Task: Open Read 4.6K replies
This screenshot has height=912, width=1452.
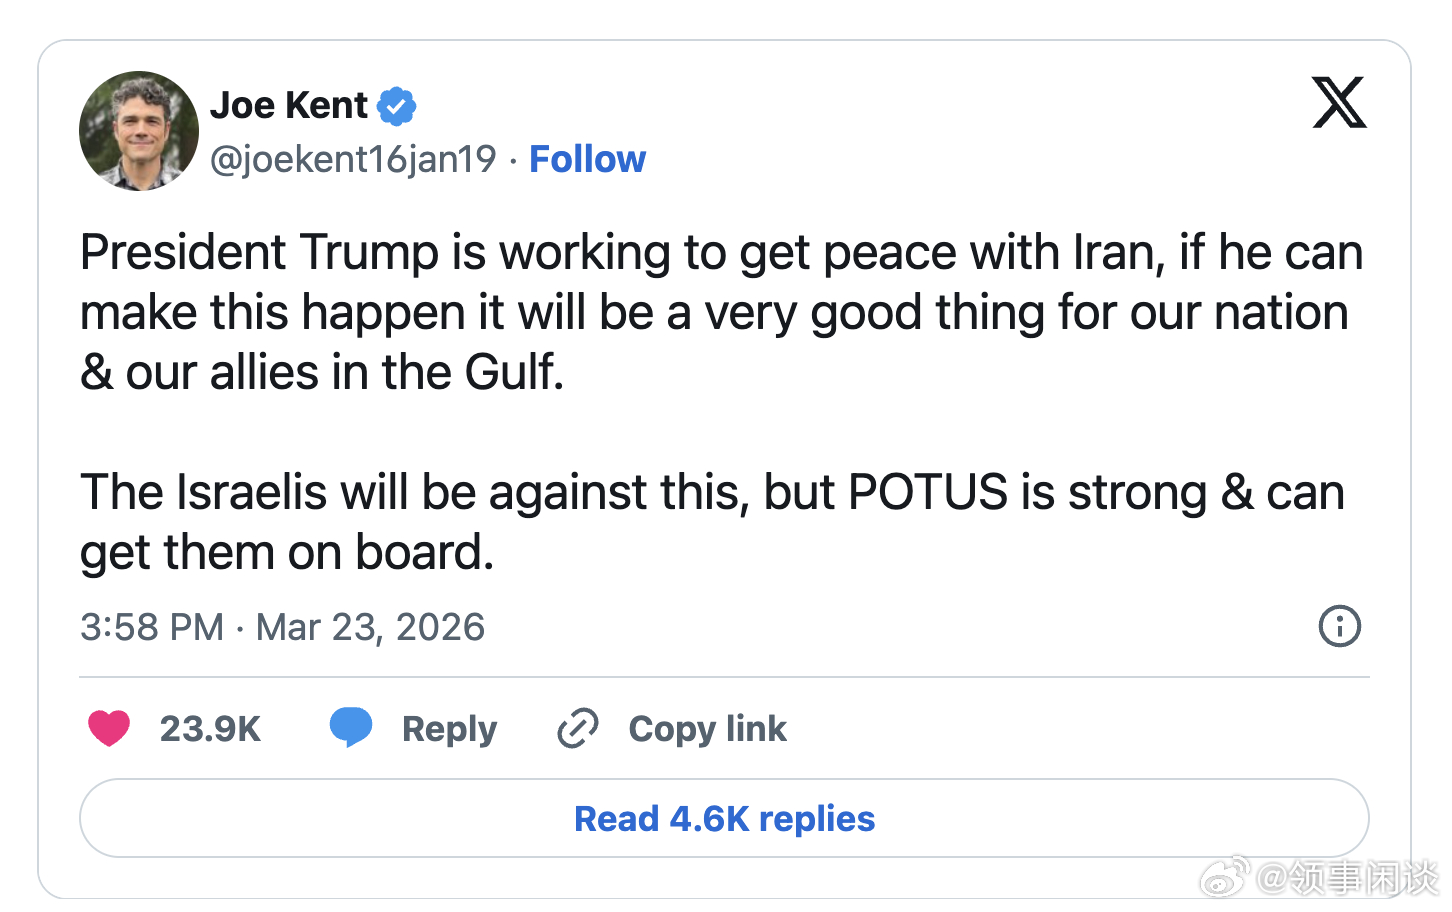Action: click(x=724, y=818)
